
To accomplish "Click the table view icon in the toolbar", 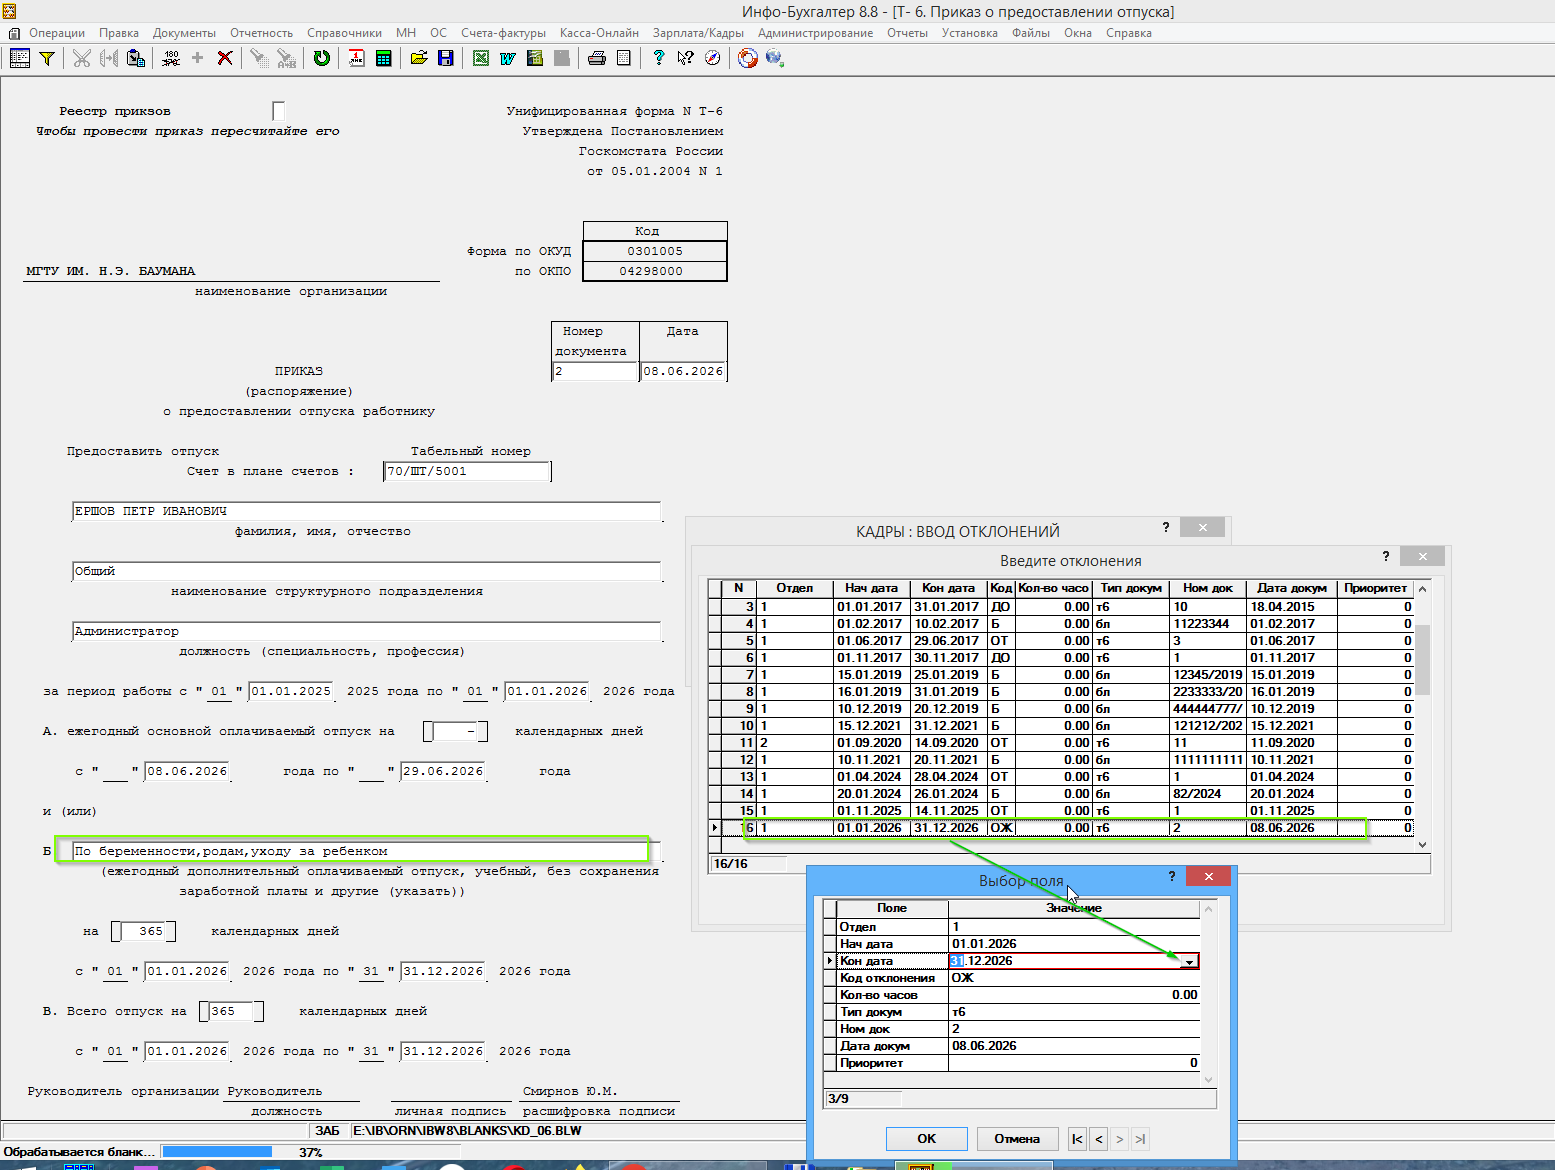I will pyautogui.click(x=19, y=58).
